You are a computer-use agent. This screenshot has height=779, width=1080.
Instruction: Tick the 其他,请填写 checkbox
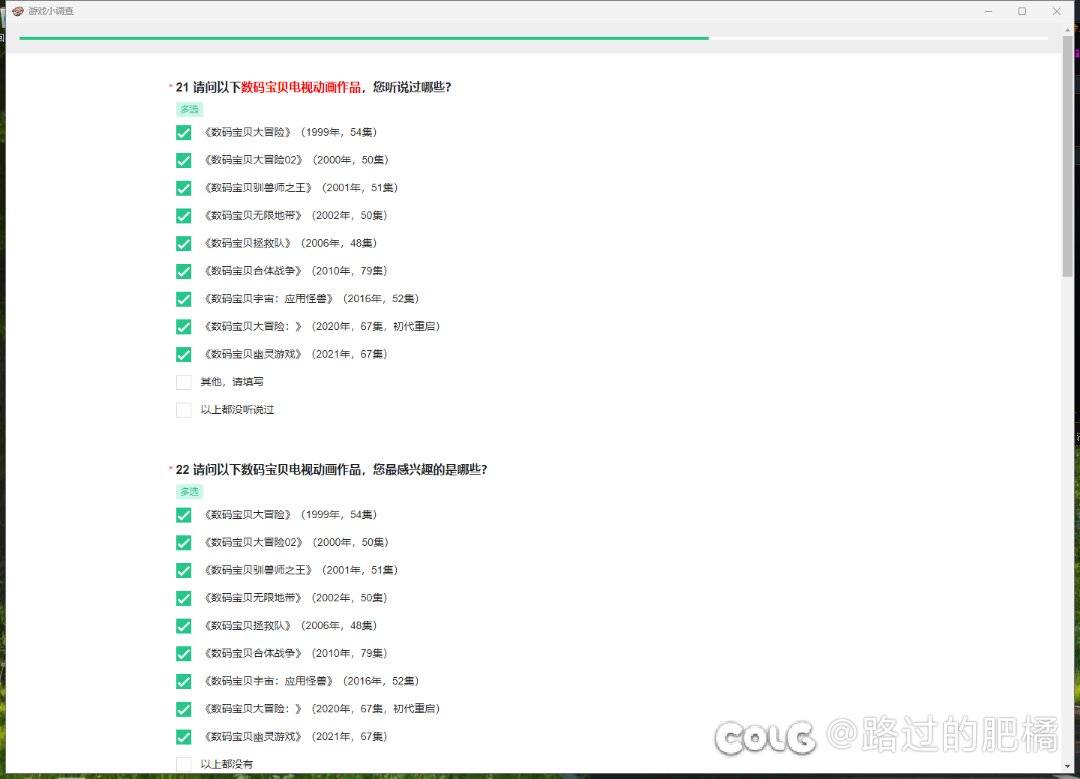183,382
